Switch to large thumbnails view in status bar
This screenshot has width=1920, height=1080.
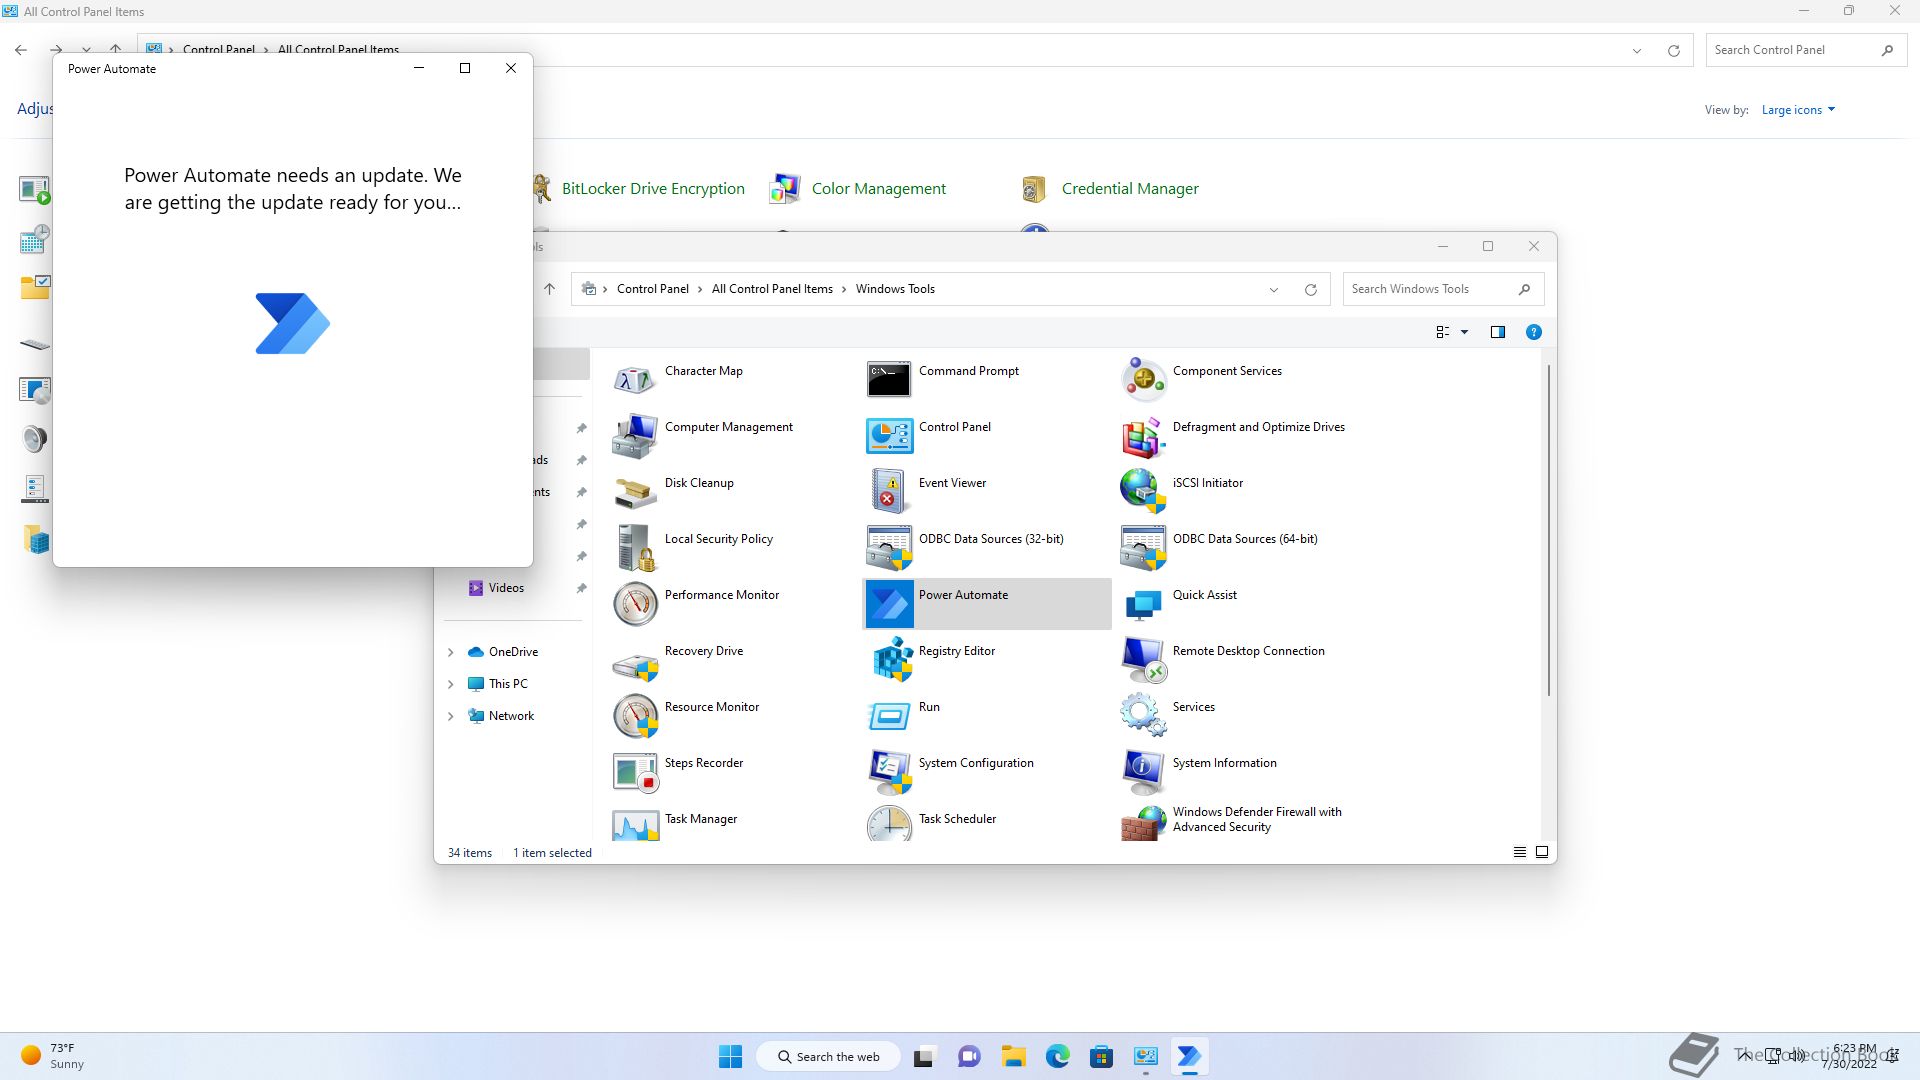(x=1541, y=852)
